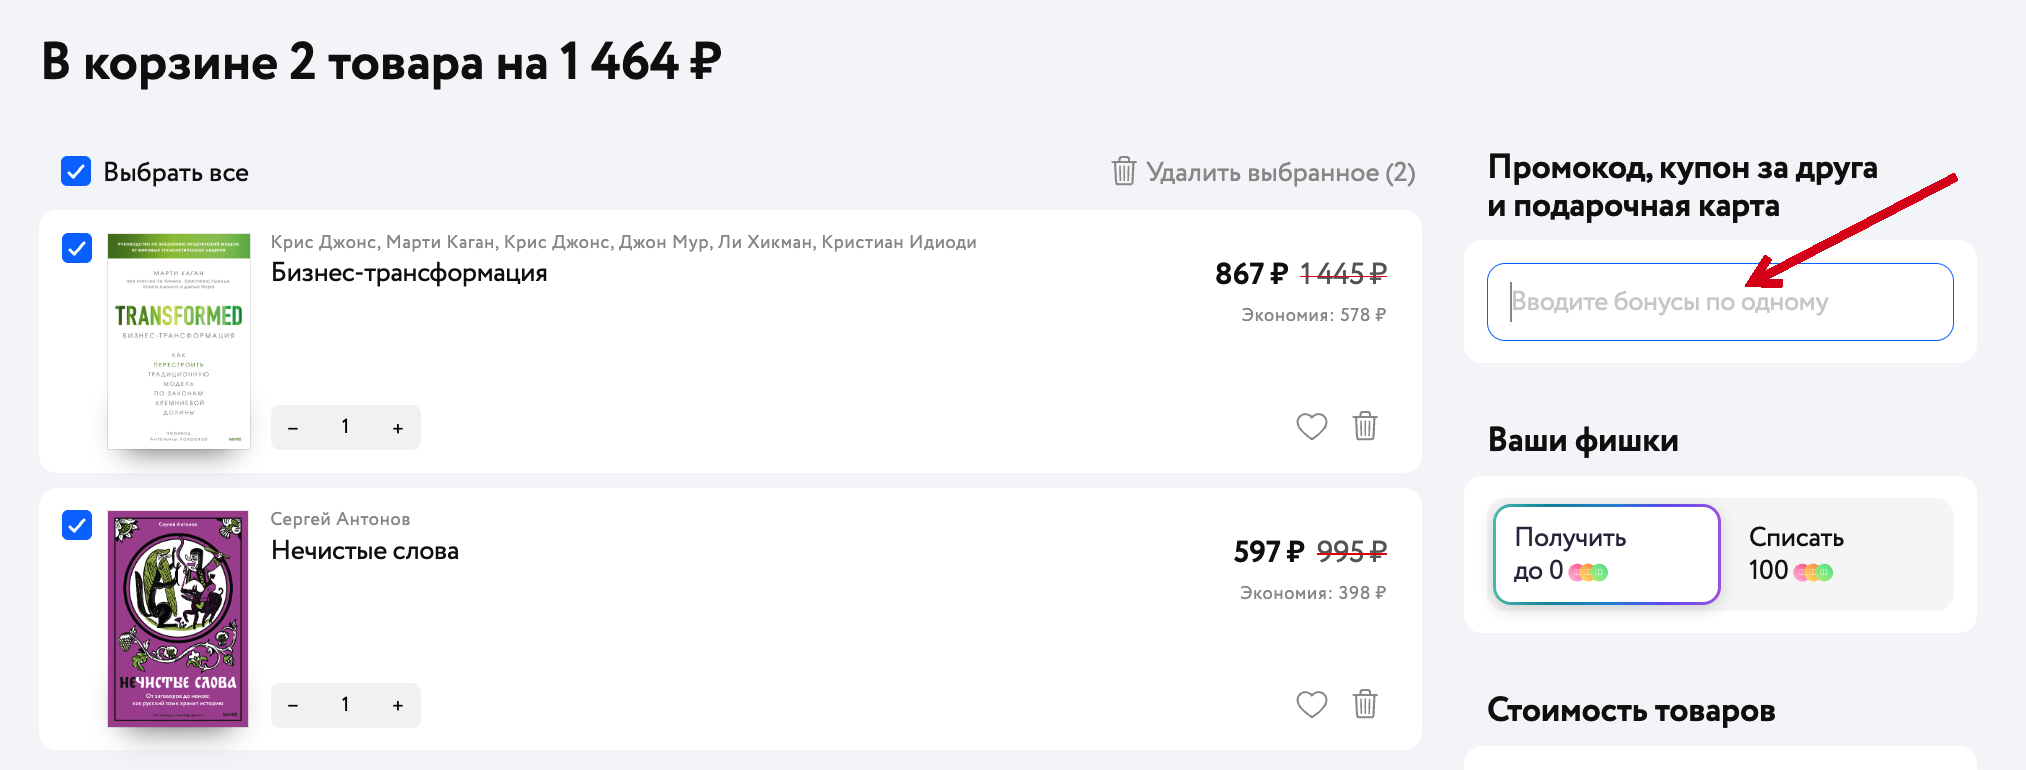The image size is (2026, 770).
Task: Add Бизнес-трансформация to favorites with heart icon
Action: tap(1311, 427)
